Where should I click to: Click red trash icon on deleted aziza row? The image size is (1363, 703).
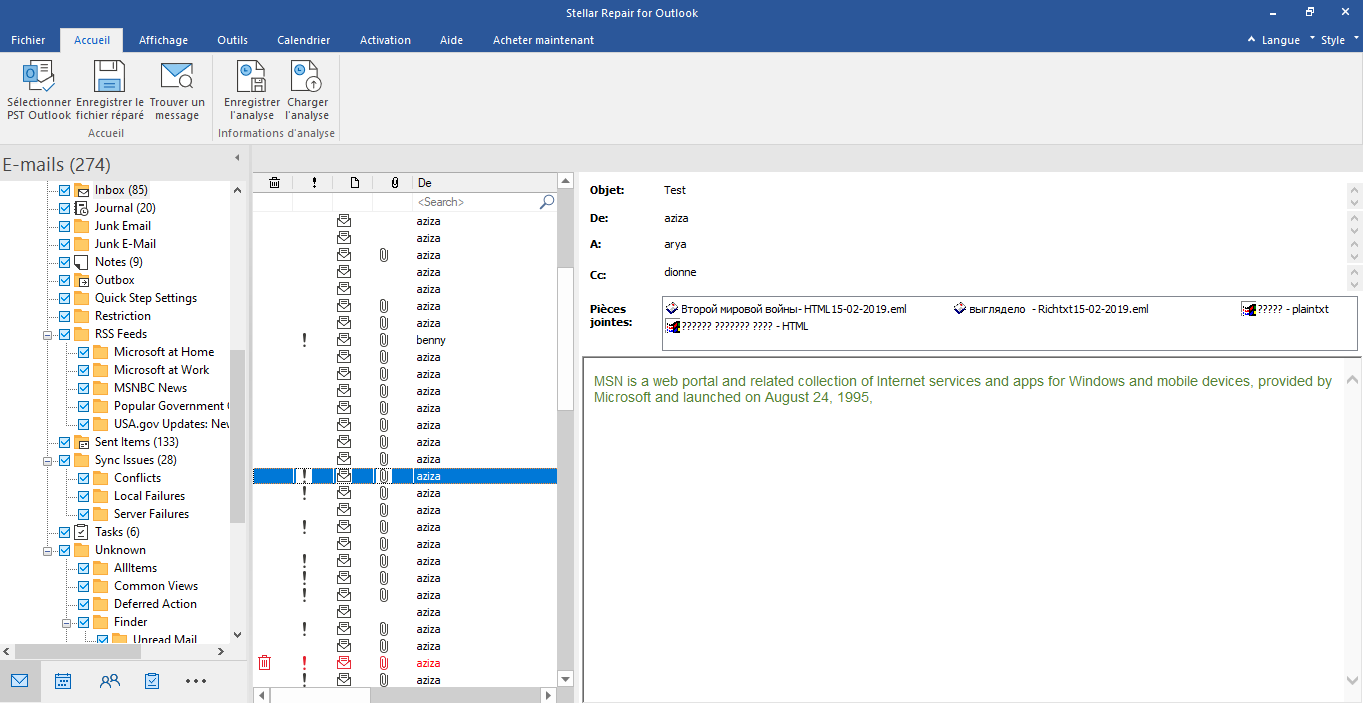[265, 663]
